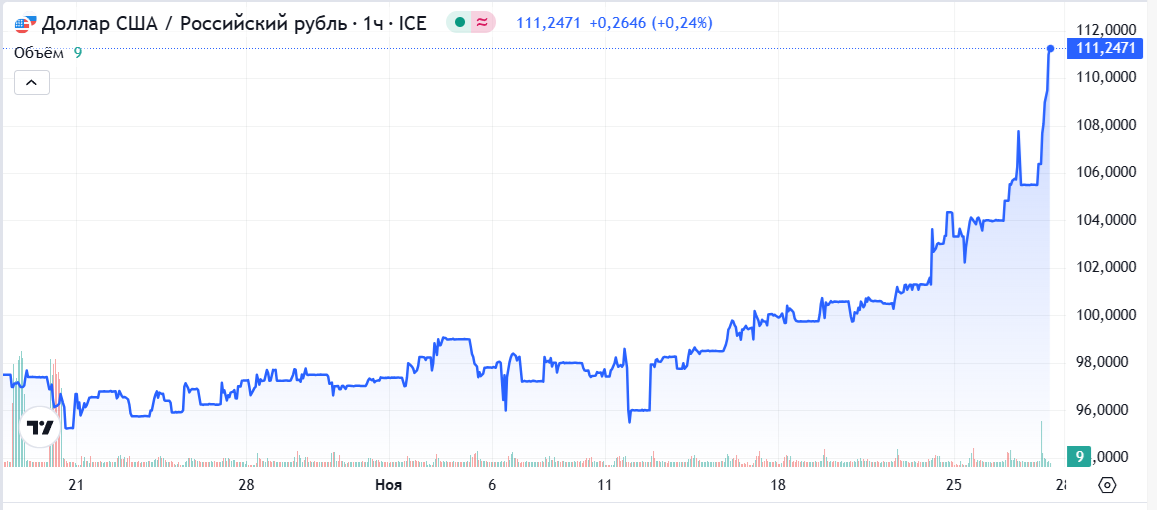1157x510 pixels.
Task: Click the green market status dot
Action: pos(459,22)
